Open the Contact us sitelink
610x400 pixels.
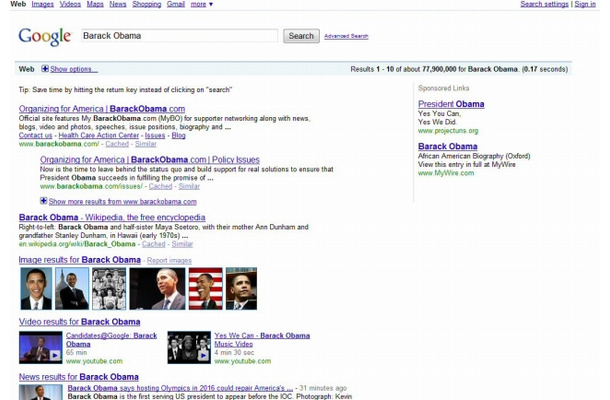click(35, 135)
